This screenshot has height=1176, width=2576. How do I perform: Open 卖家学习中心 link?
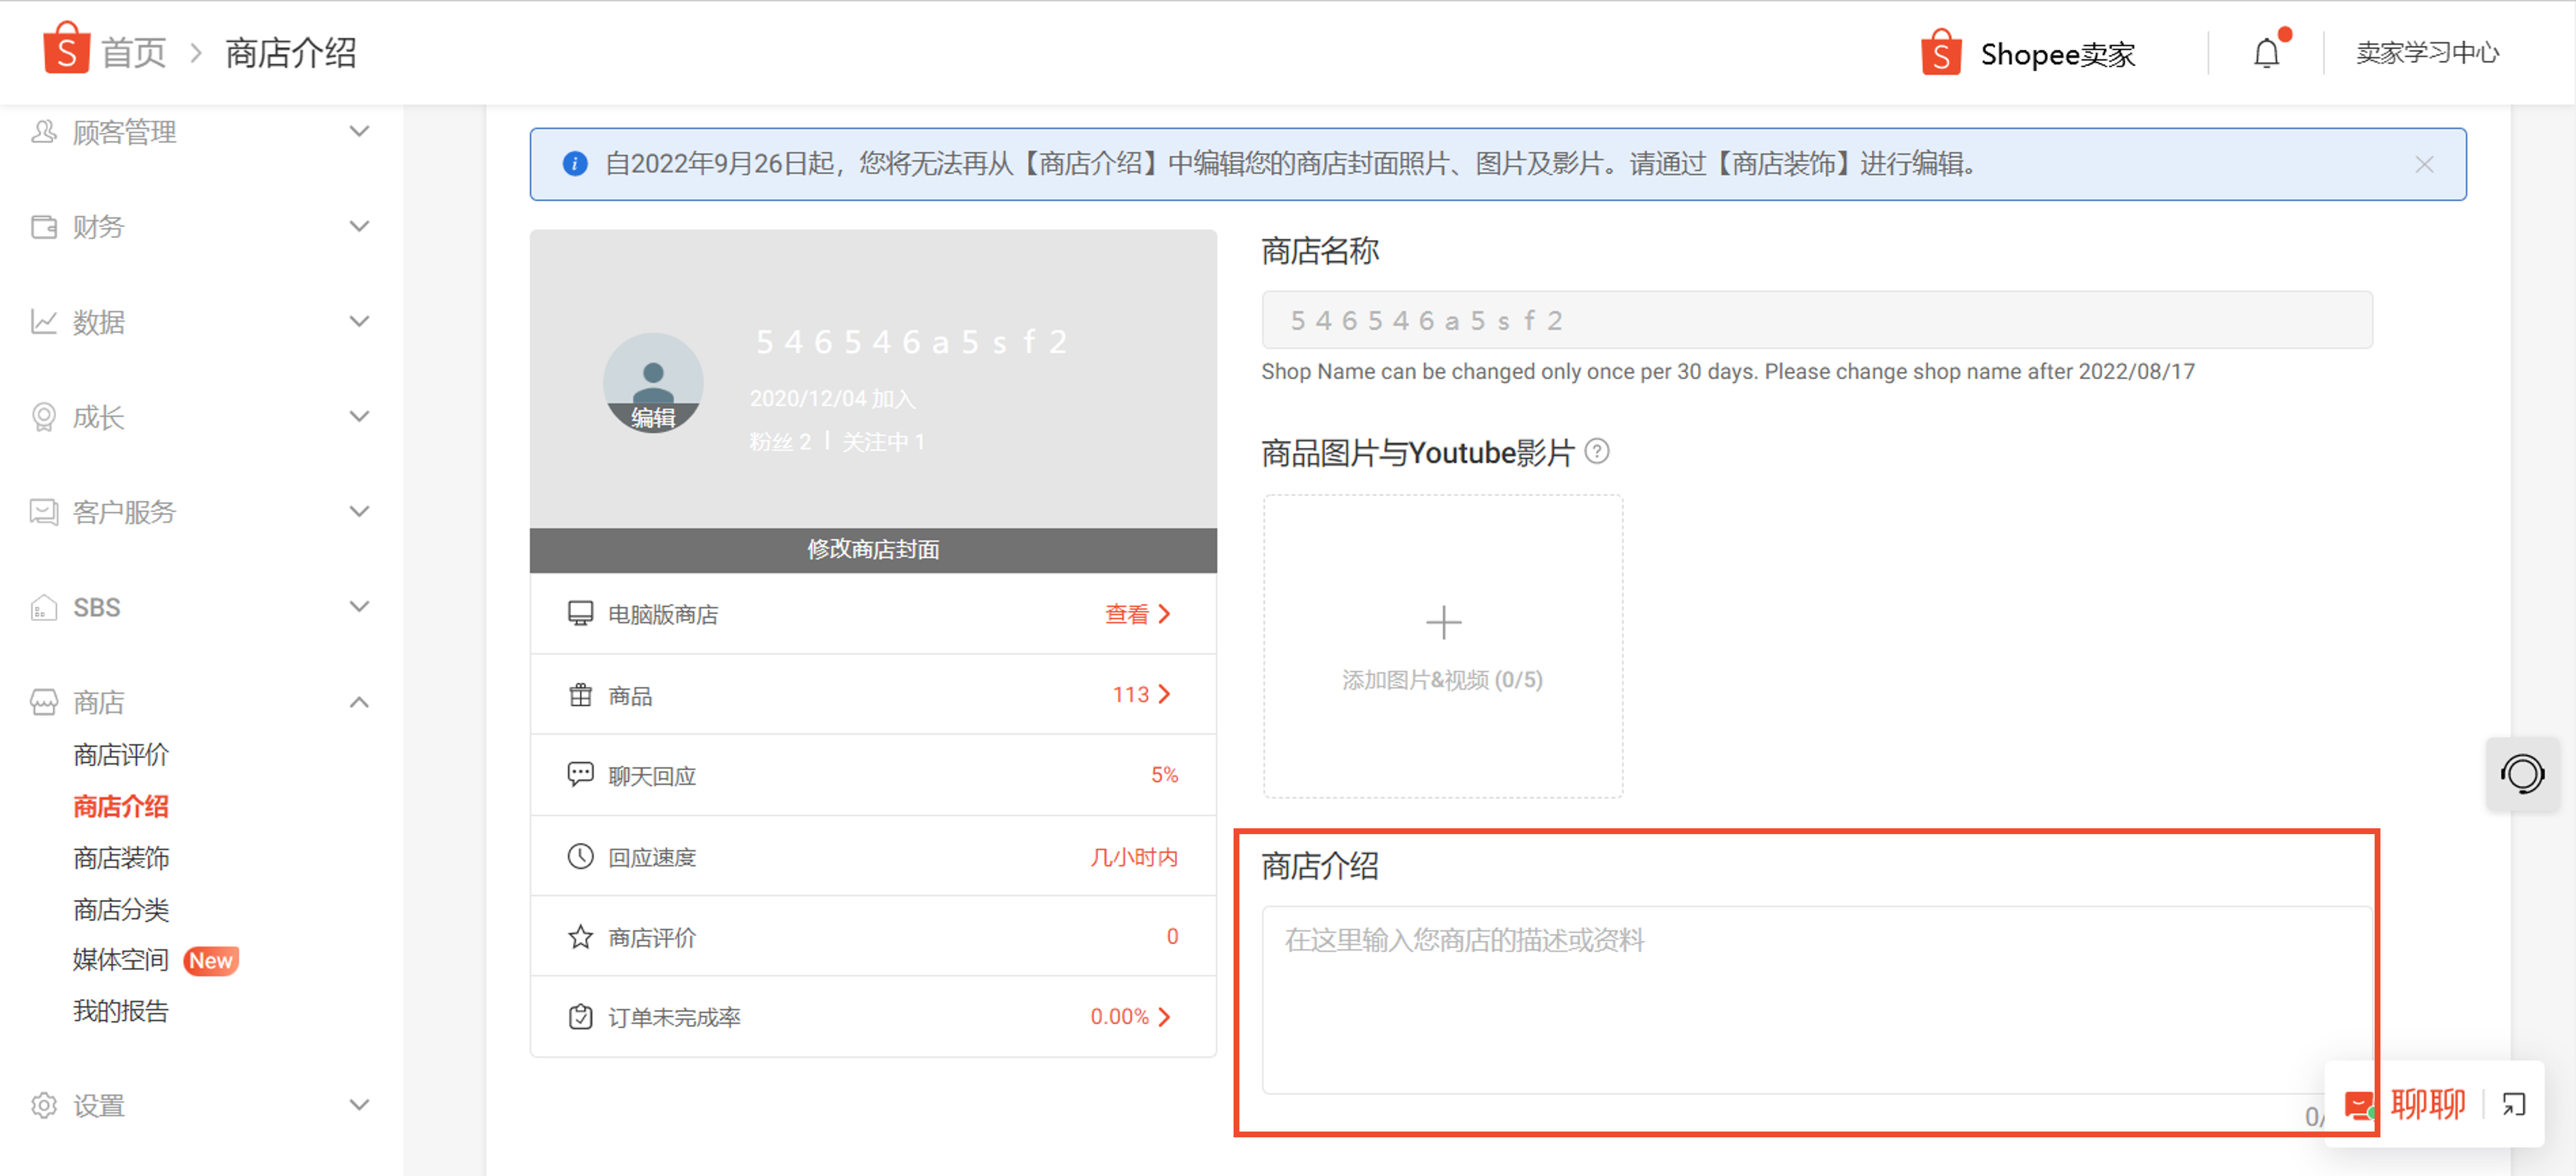coord(2427,52)
